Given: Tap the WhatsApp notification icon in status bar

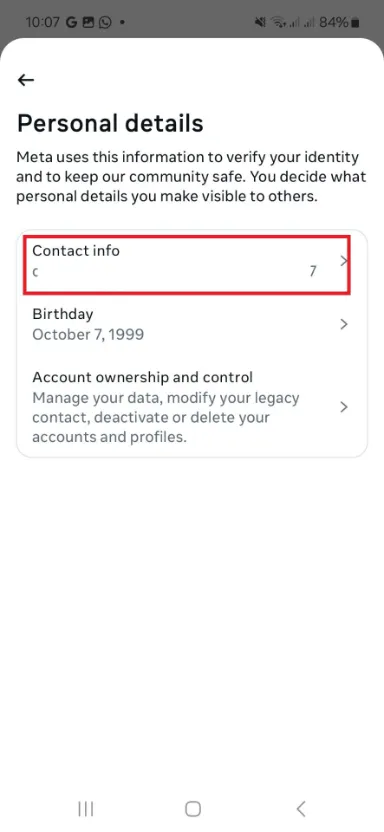Looking at the screenshot, I should [x=106, y=22].
